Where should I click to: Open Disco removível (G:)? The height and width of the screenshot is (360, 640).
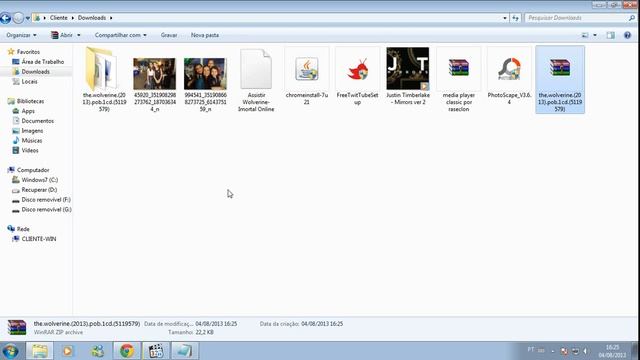46,209
